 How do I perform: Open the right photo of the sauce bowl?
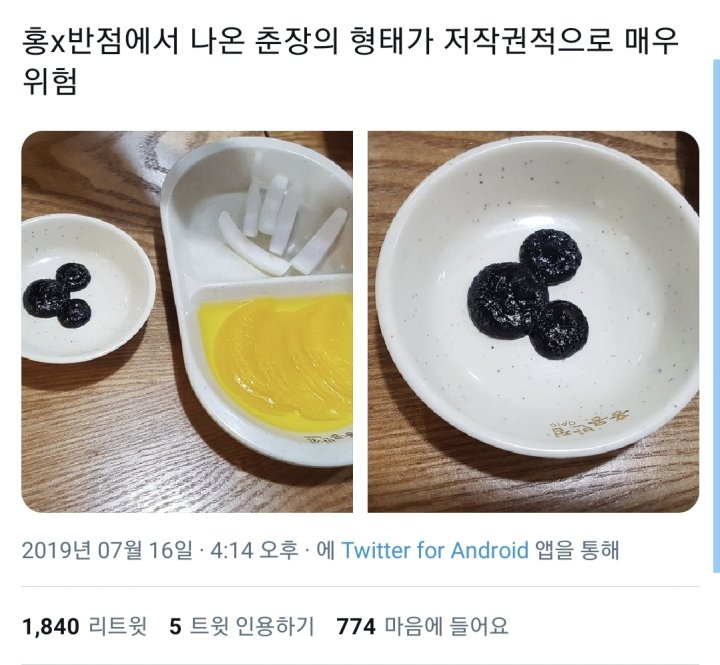(x=533, y=321)
